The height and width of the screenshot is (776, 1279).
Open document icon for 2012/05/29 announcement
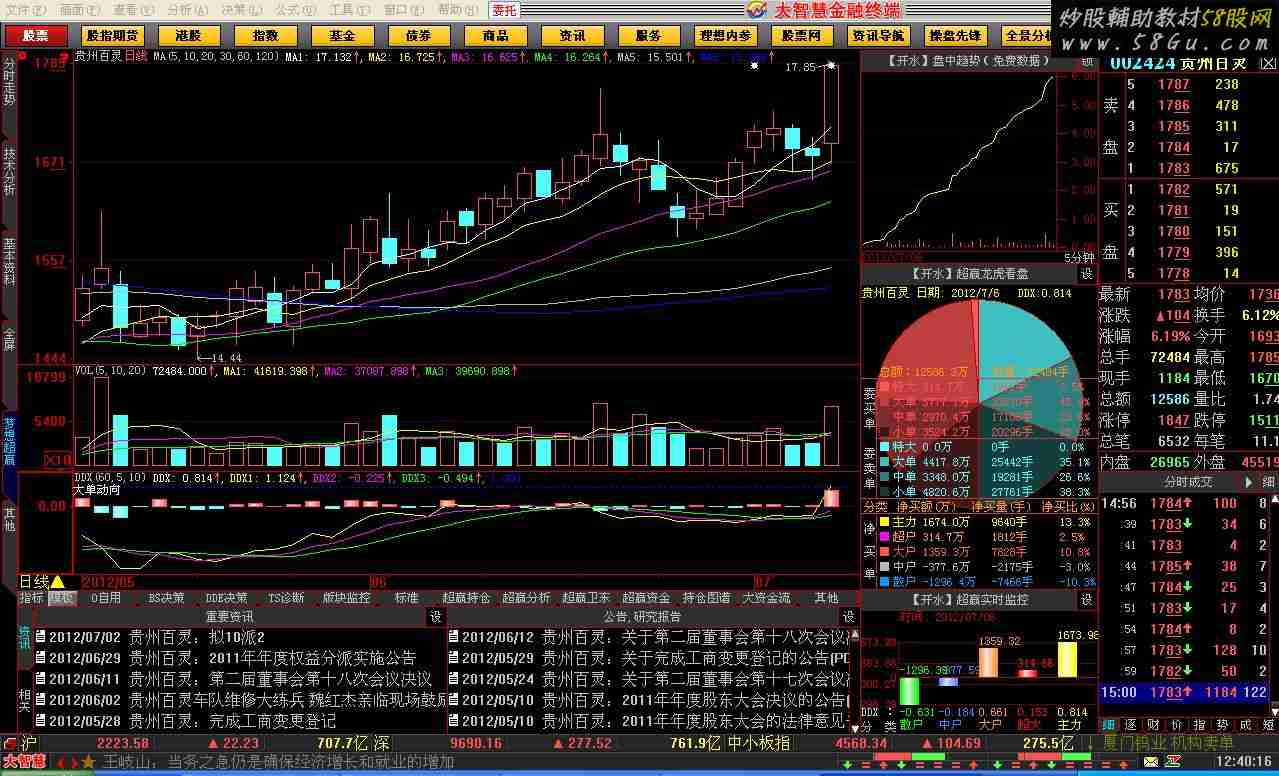tap(454, 658)
